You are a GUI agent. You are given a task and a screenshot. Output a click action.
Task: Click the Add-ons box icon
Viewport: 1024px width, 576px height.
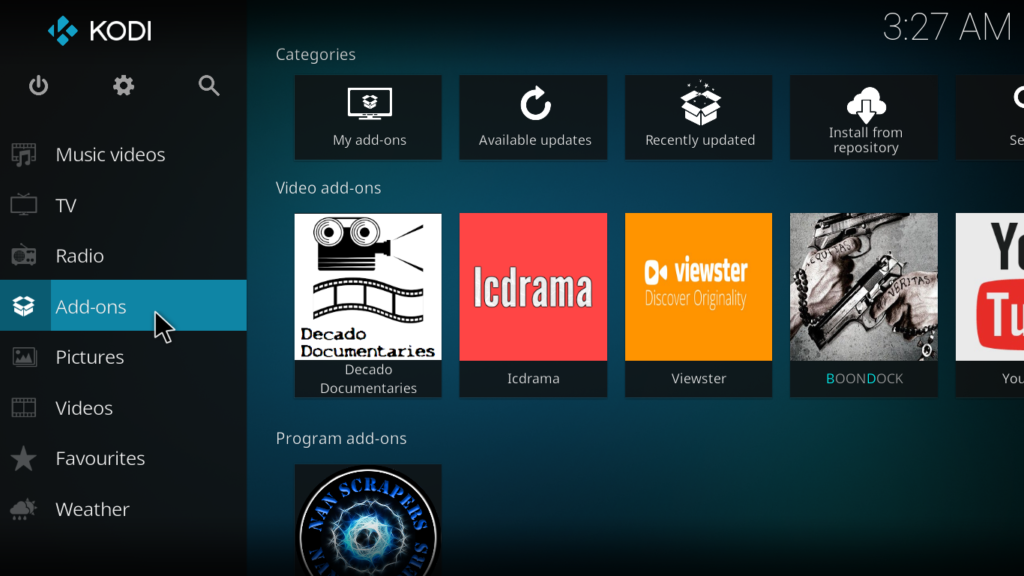[24, 306]
